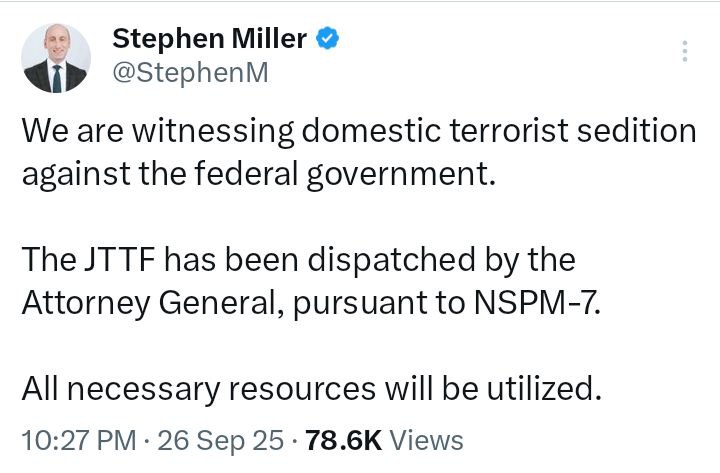Image resolution: width=720 pixels, height=473 pixels.
Task: Click the 78.6K view count
Action: (x=343, y=440)
